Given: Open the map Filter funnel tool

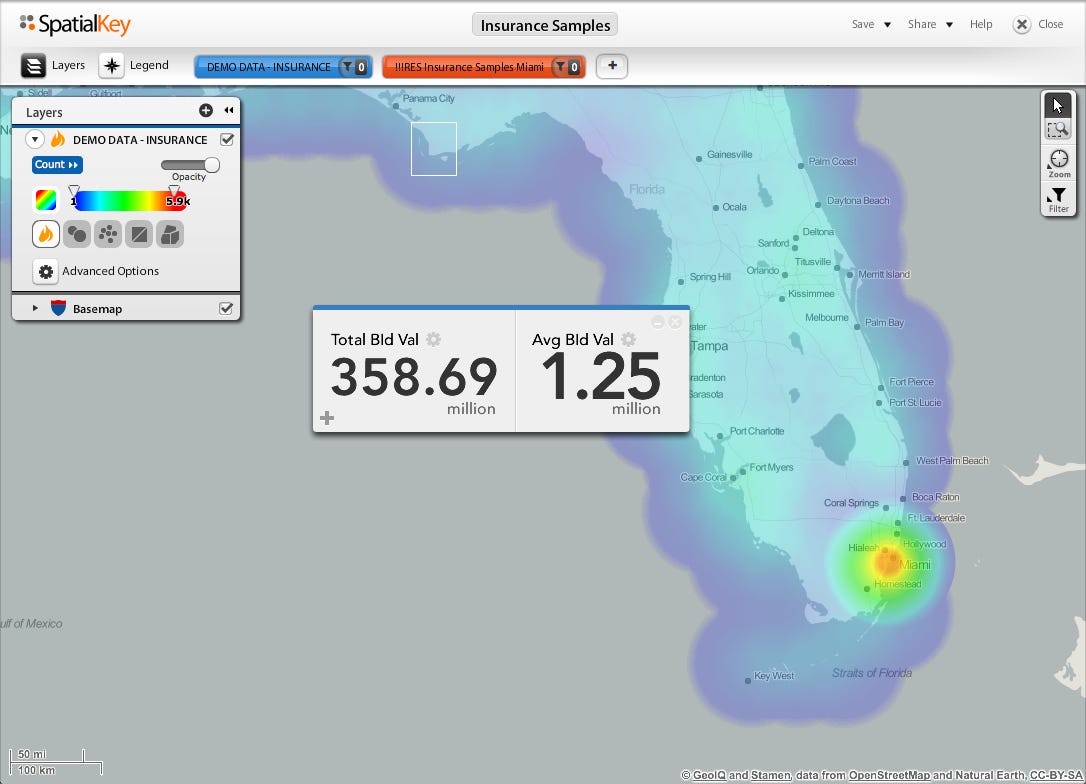Looking at the screenshot, I should tap(1058, 199).
